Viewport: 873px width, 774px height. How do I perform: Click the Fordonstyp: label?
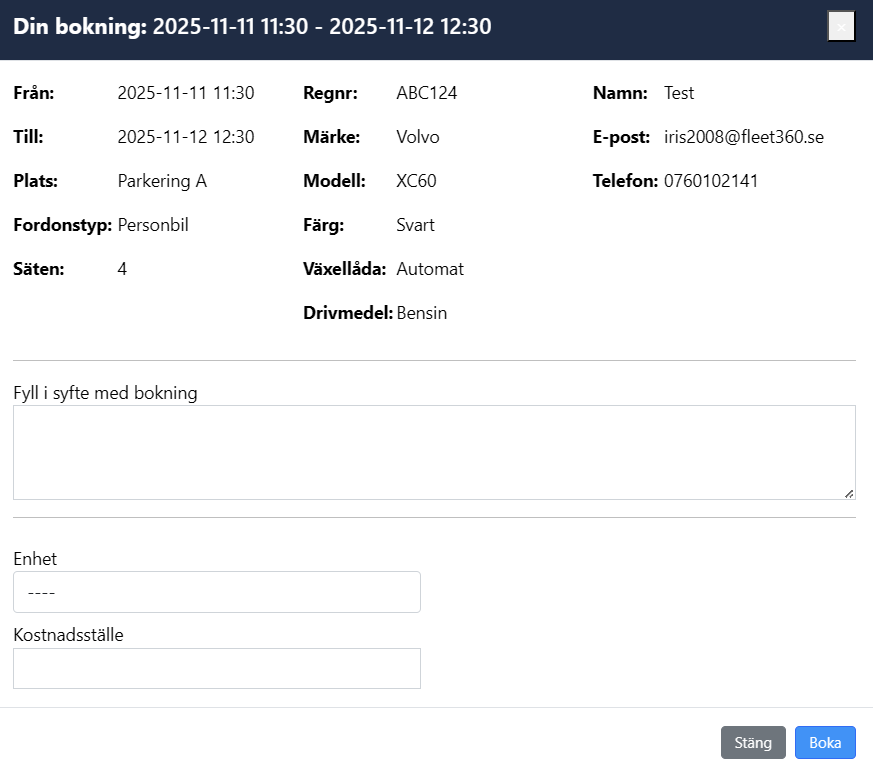(x=63, y=224)
